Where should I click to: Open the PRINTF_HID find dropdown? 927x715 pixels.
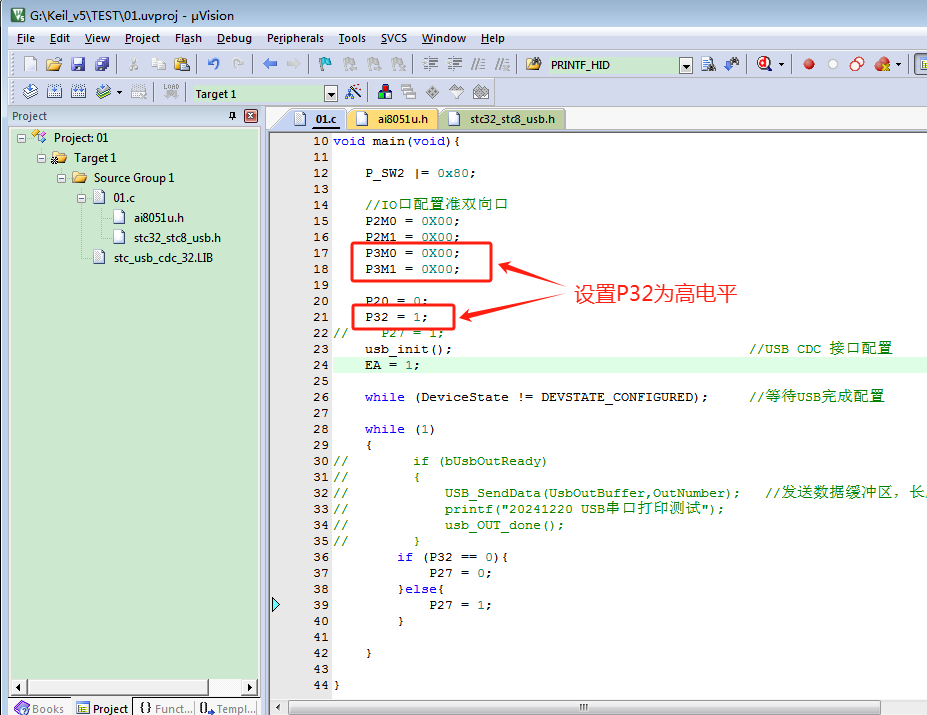686,65
